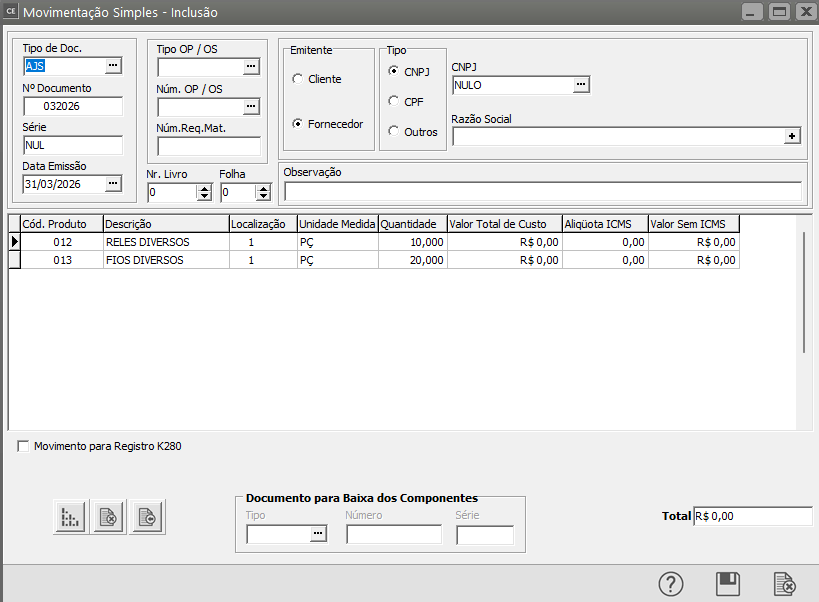Cancel with the bottom-right document X icon
The image size is (819, 602).
pyautogui.click(x=784, y=584)
